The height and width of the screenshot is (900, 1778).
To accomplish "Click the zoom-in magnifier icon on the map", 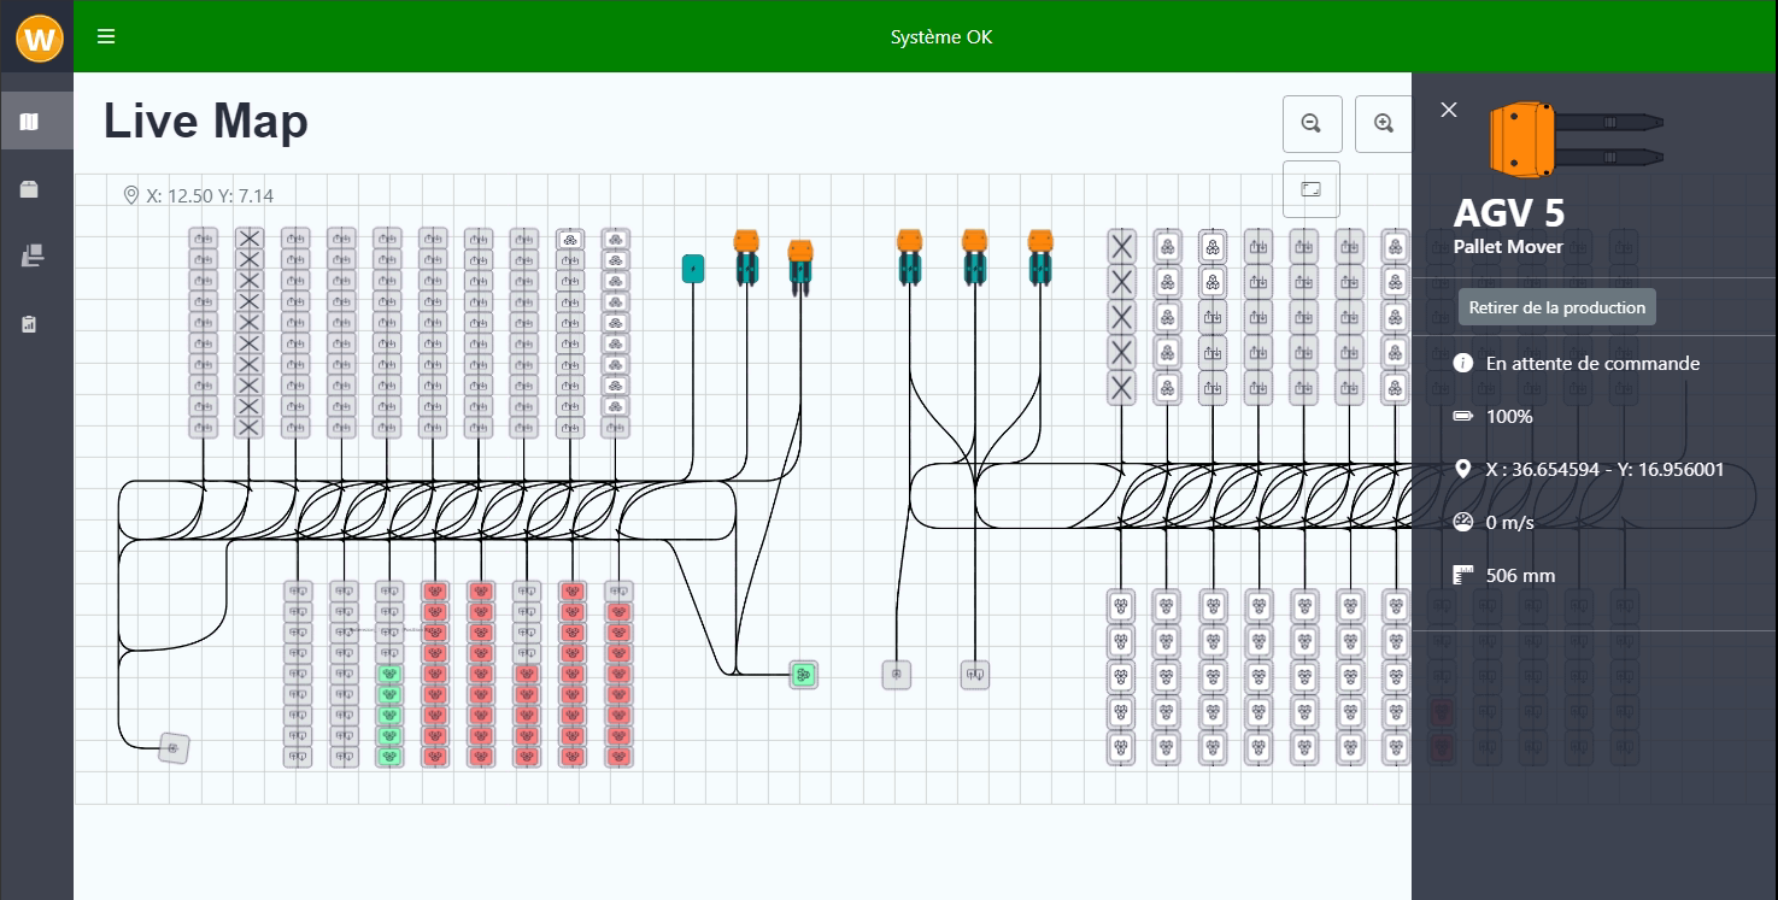I will (1384, 122).
